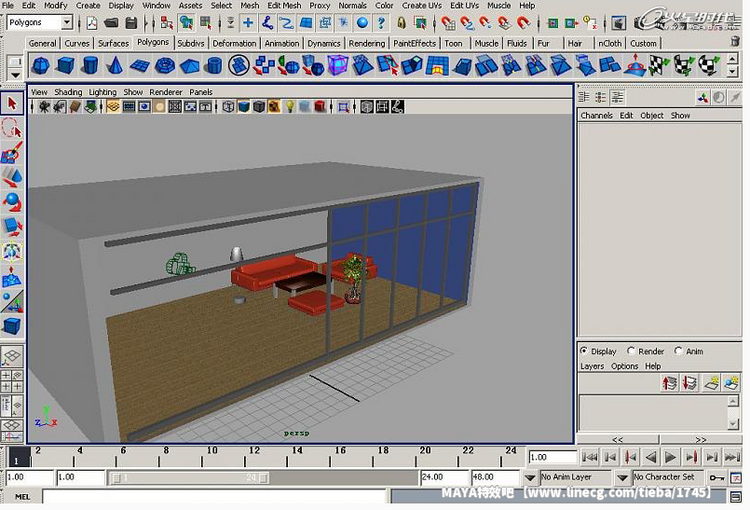Click the MEL command line field
750x510 pixels.
[x=214, y=497]
